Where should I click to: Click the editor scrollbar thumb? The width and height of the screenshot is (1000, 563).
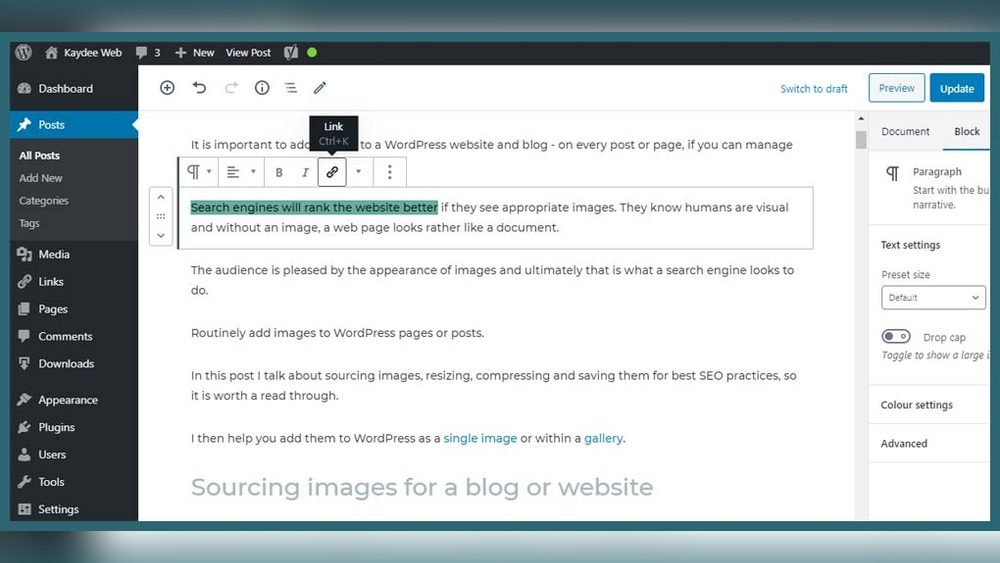tap(861, 139)
